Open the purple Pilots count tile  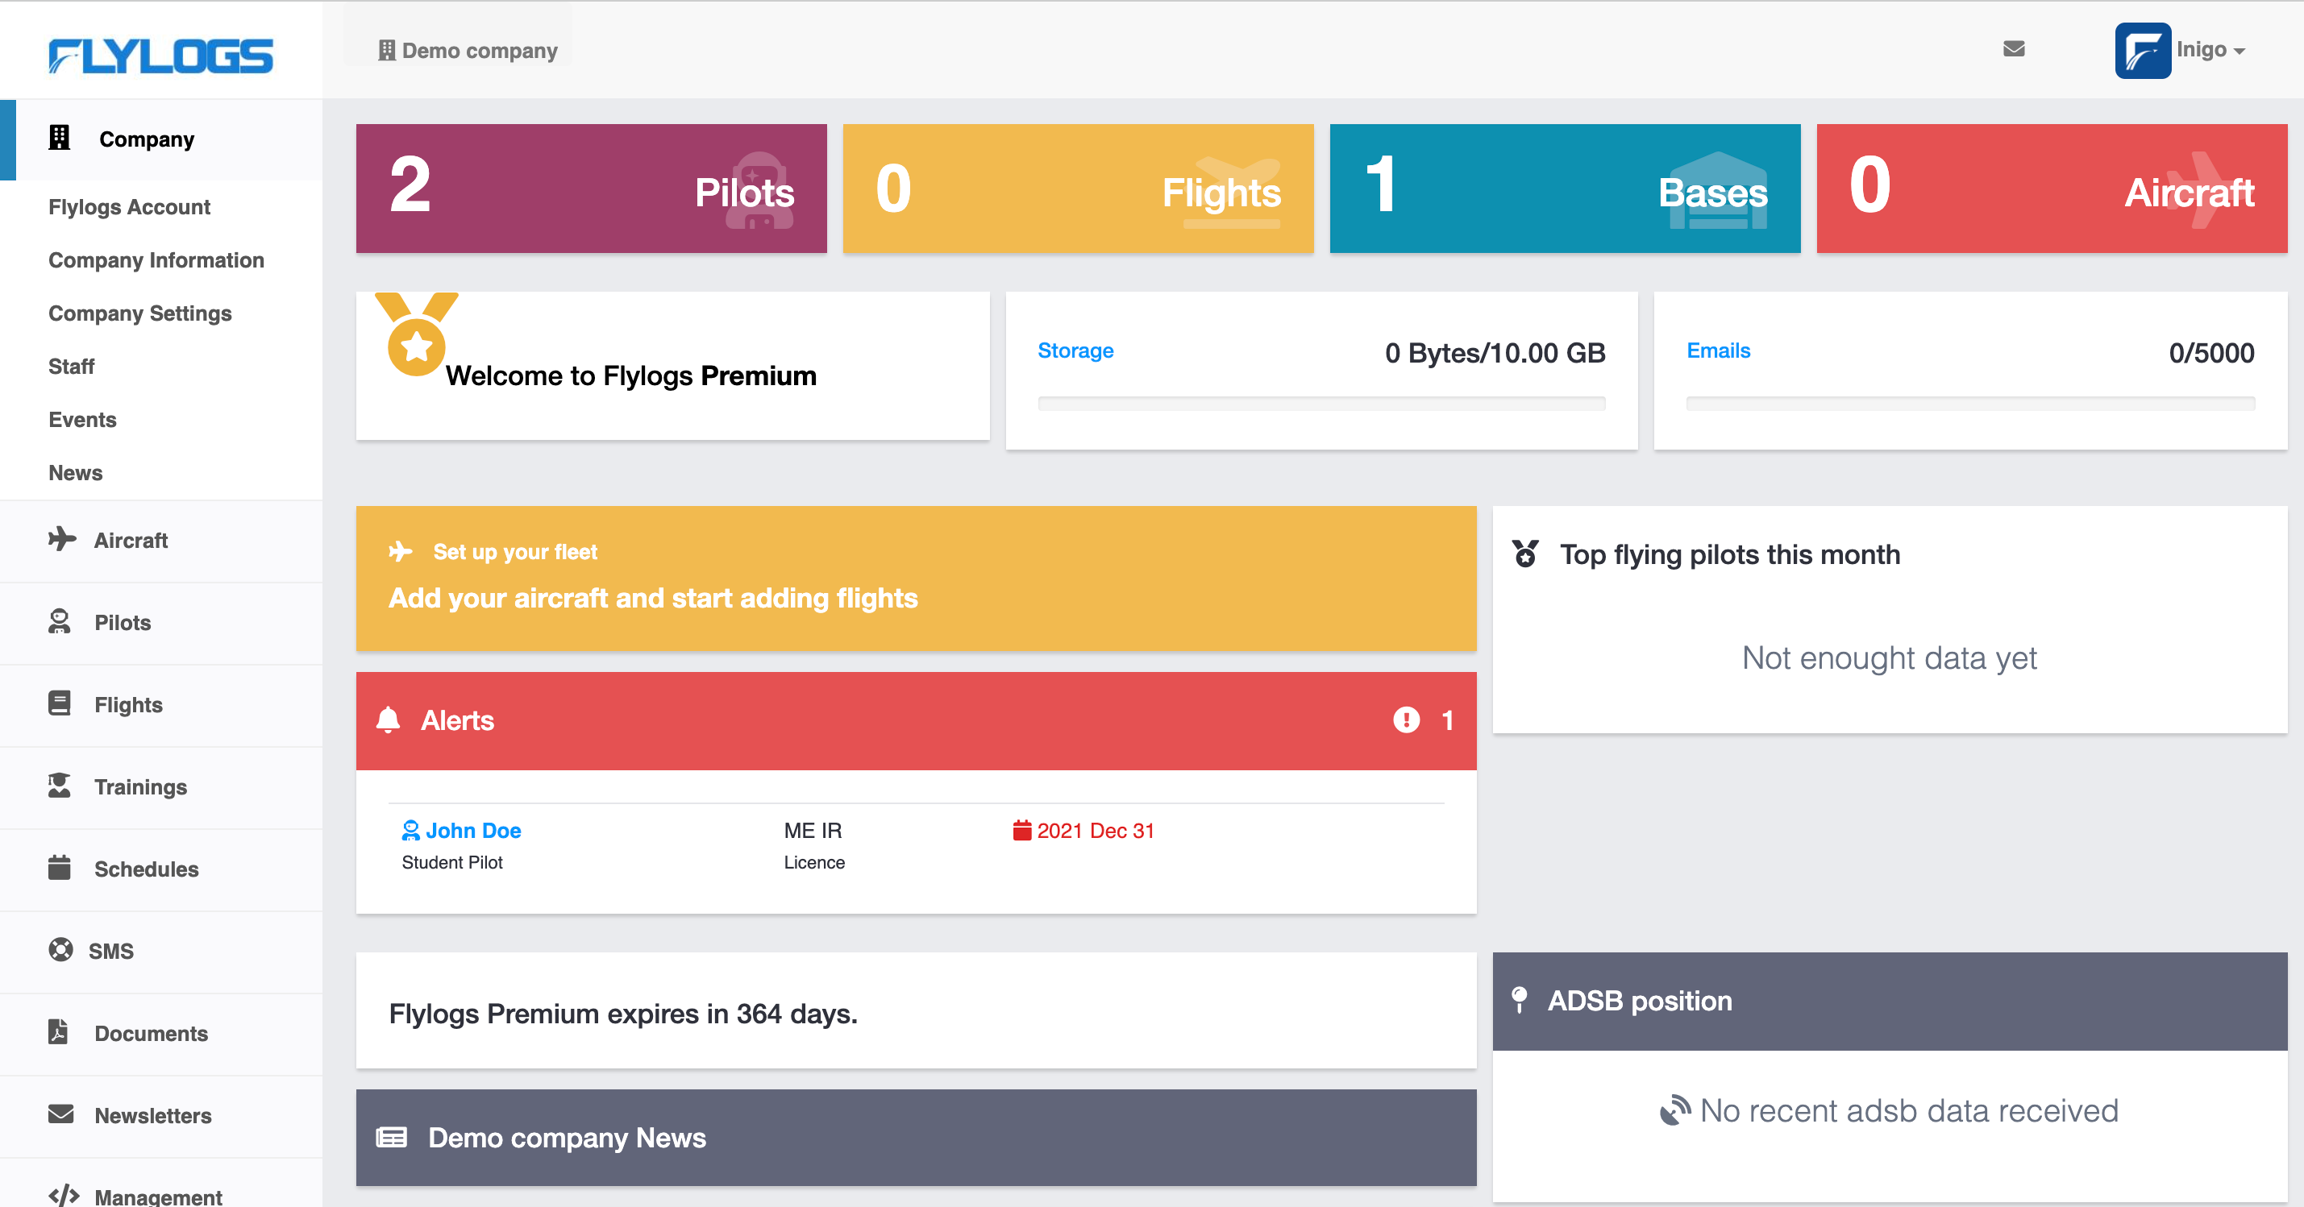(x=591, y=188)
